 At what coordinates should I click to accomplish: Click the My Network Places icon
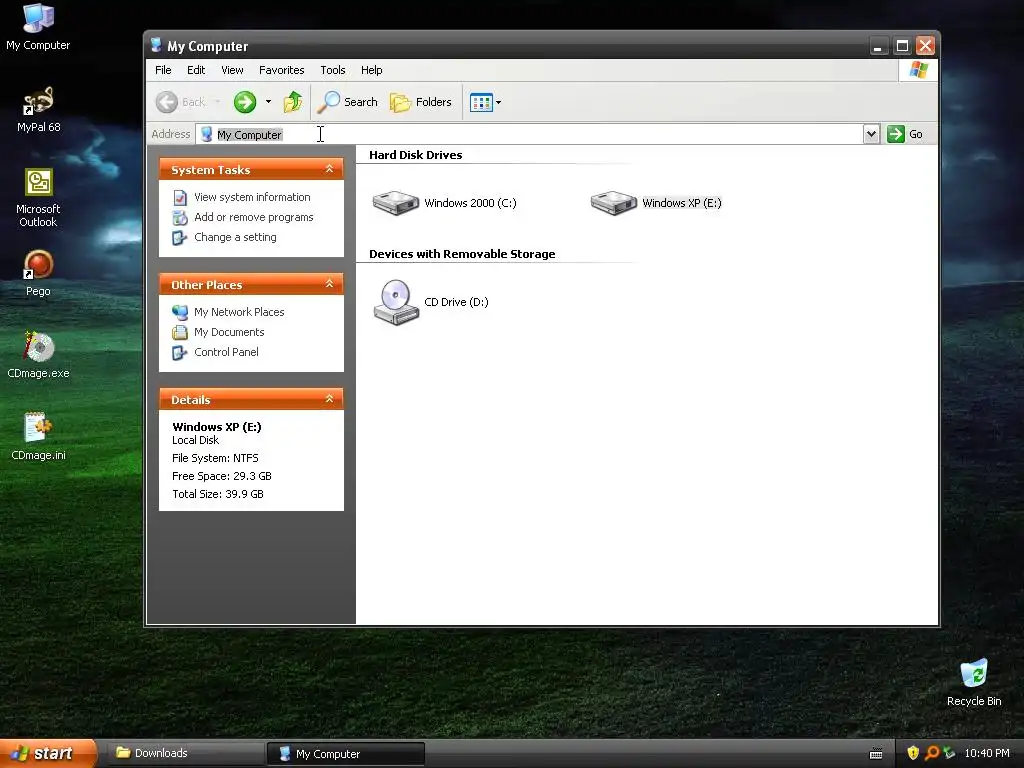tap(180, 312)
